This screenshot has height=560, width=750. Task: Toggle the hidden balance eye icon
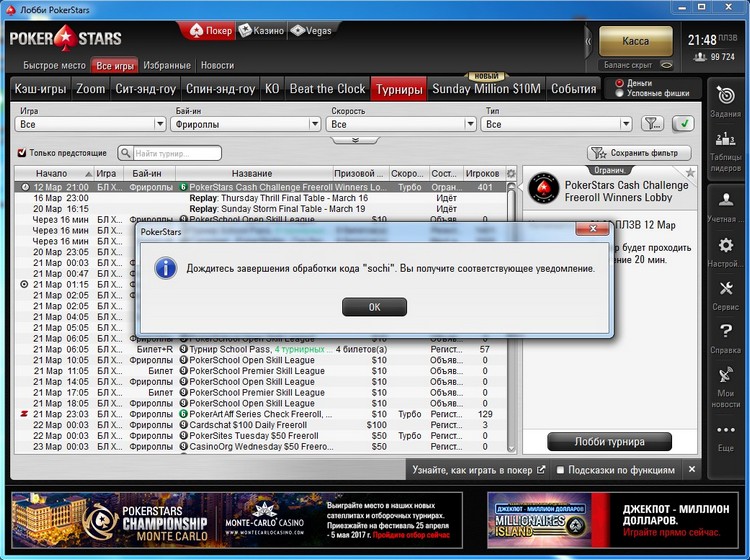(x=666, y=65)
